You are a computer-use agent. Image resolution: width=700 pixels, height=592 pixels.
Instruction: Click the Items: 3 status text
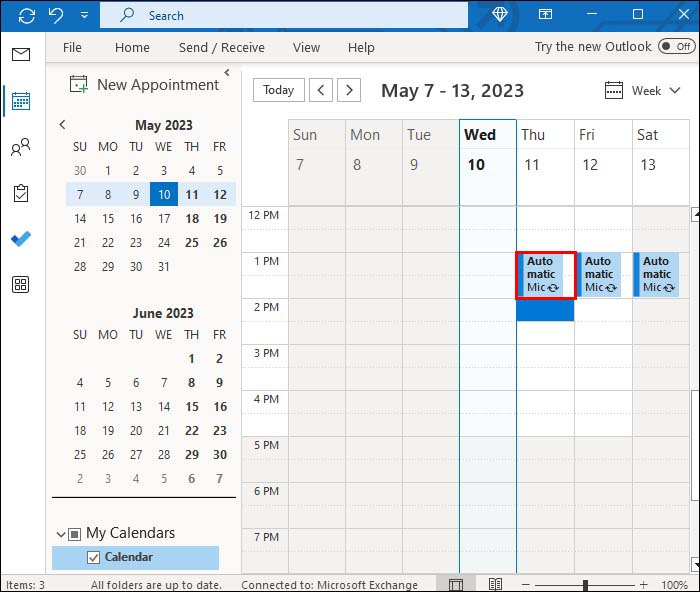click(25, 585)
